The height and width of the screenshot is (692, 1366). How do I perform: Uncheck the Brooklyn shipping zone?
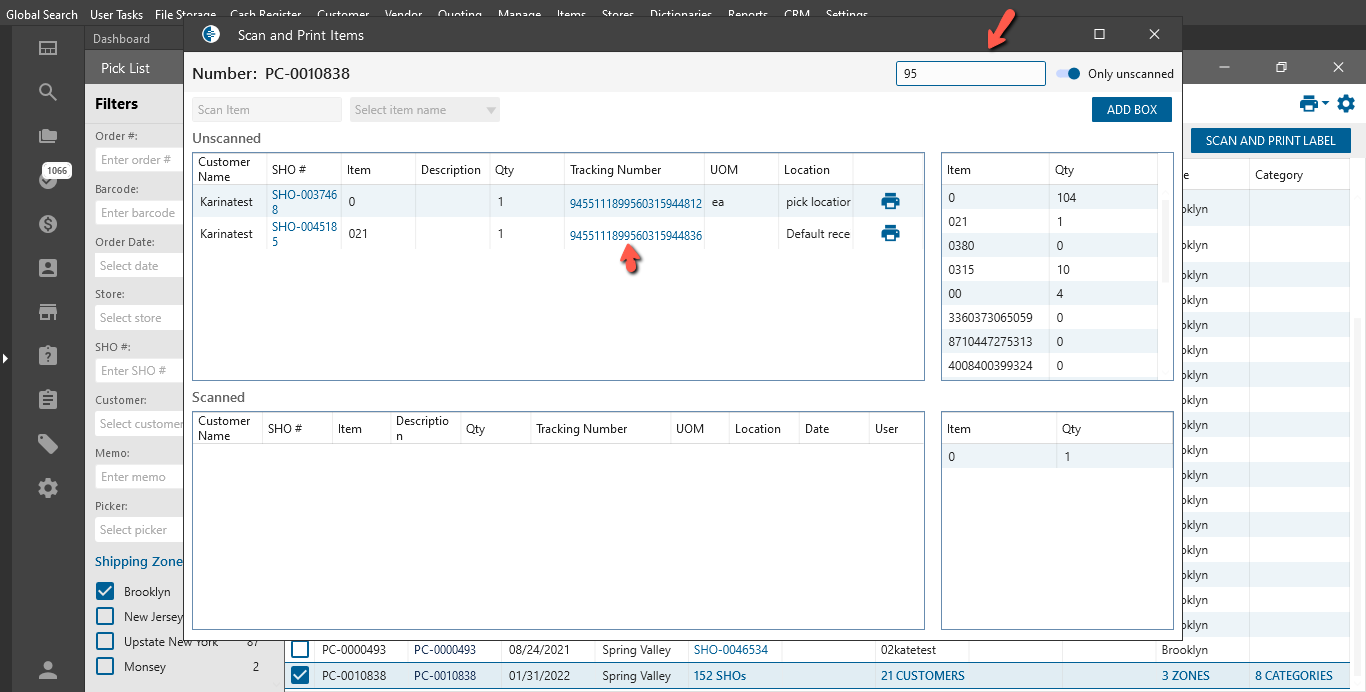[105, 591]
